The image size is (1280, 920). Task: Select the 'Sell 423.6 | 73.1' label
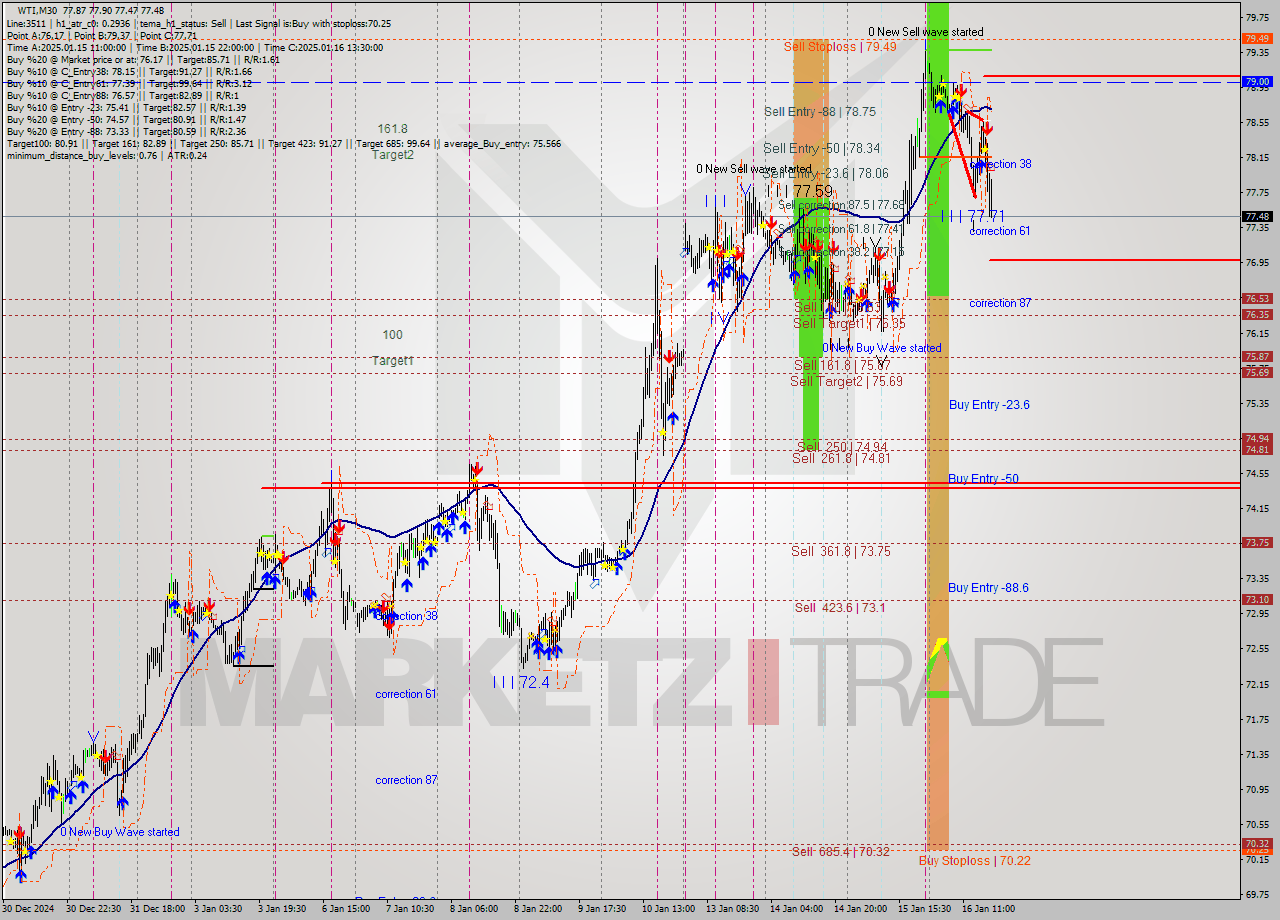839,607
